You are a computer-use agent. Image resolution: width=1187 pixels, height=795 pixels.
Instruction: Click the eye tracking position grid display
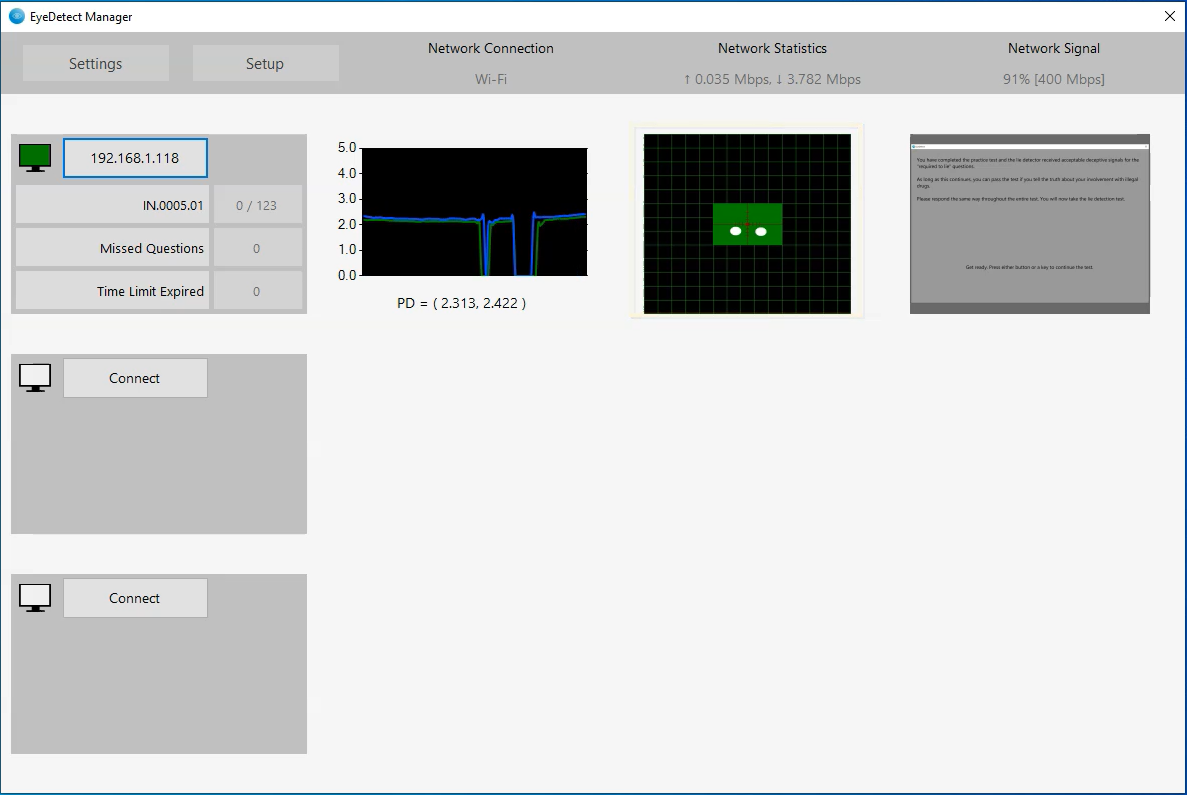click(x=747, y=223)
